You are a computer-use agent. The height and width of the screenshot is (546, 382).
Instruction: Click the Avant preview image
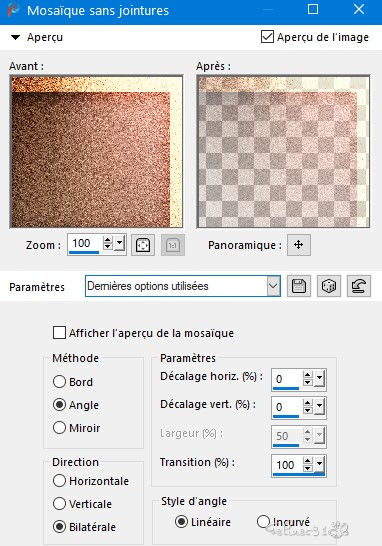96,152
